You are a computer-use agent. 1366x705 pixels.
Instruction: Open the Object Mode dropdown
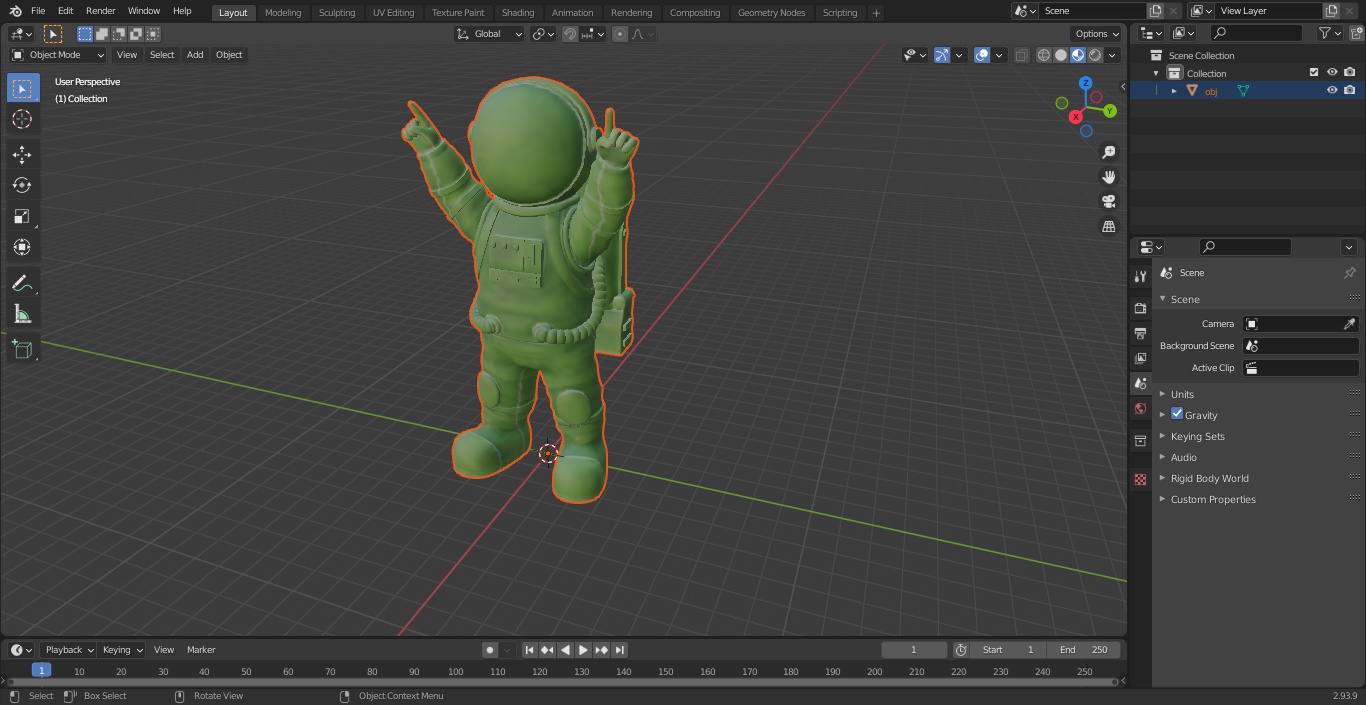tap(58, 55)
